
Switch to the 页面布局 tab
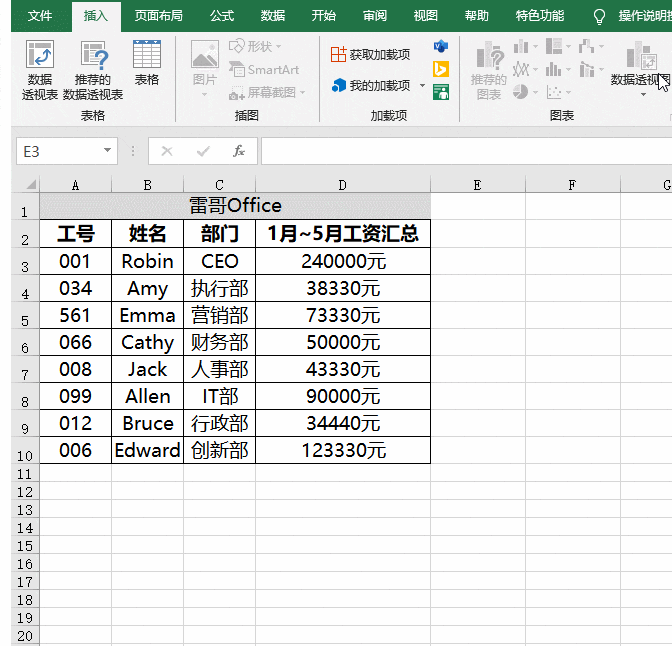click(x=159, y=16)
